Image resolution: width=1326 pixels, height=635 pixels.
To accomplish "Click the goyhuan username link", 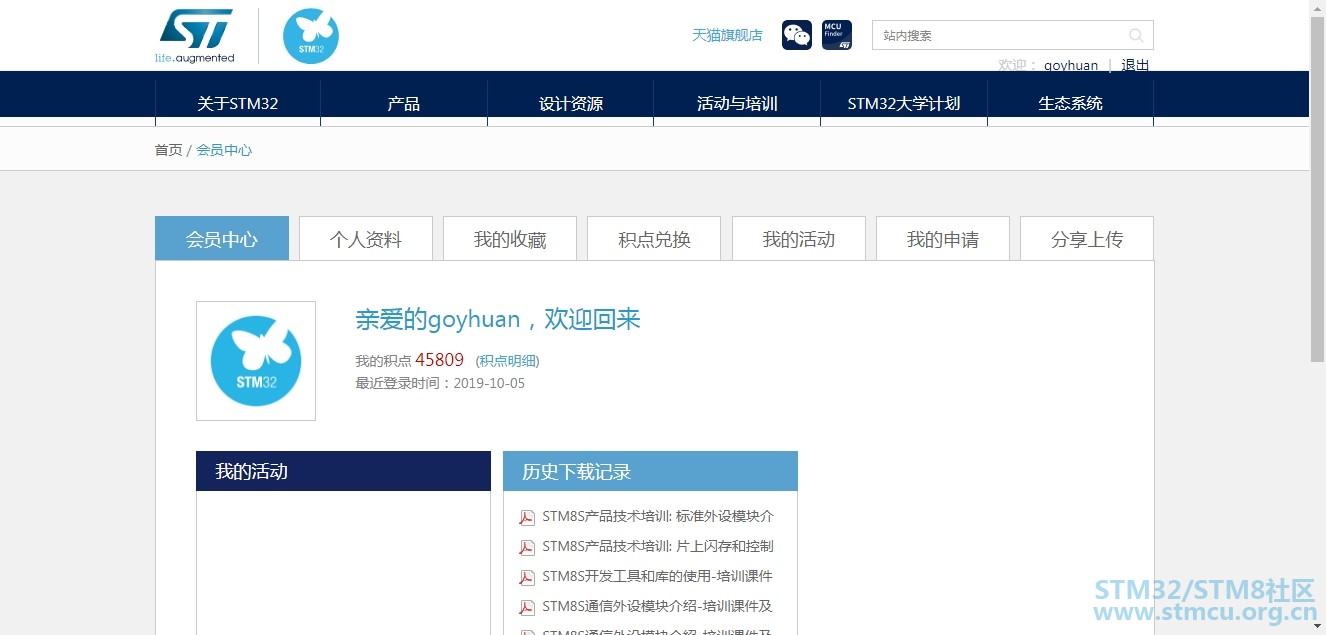I will [x=1071, y=65].
